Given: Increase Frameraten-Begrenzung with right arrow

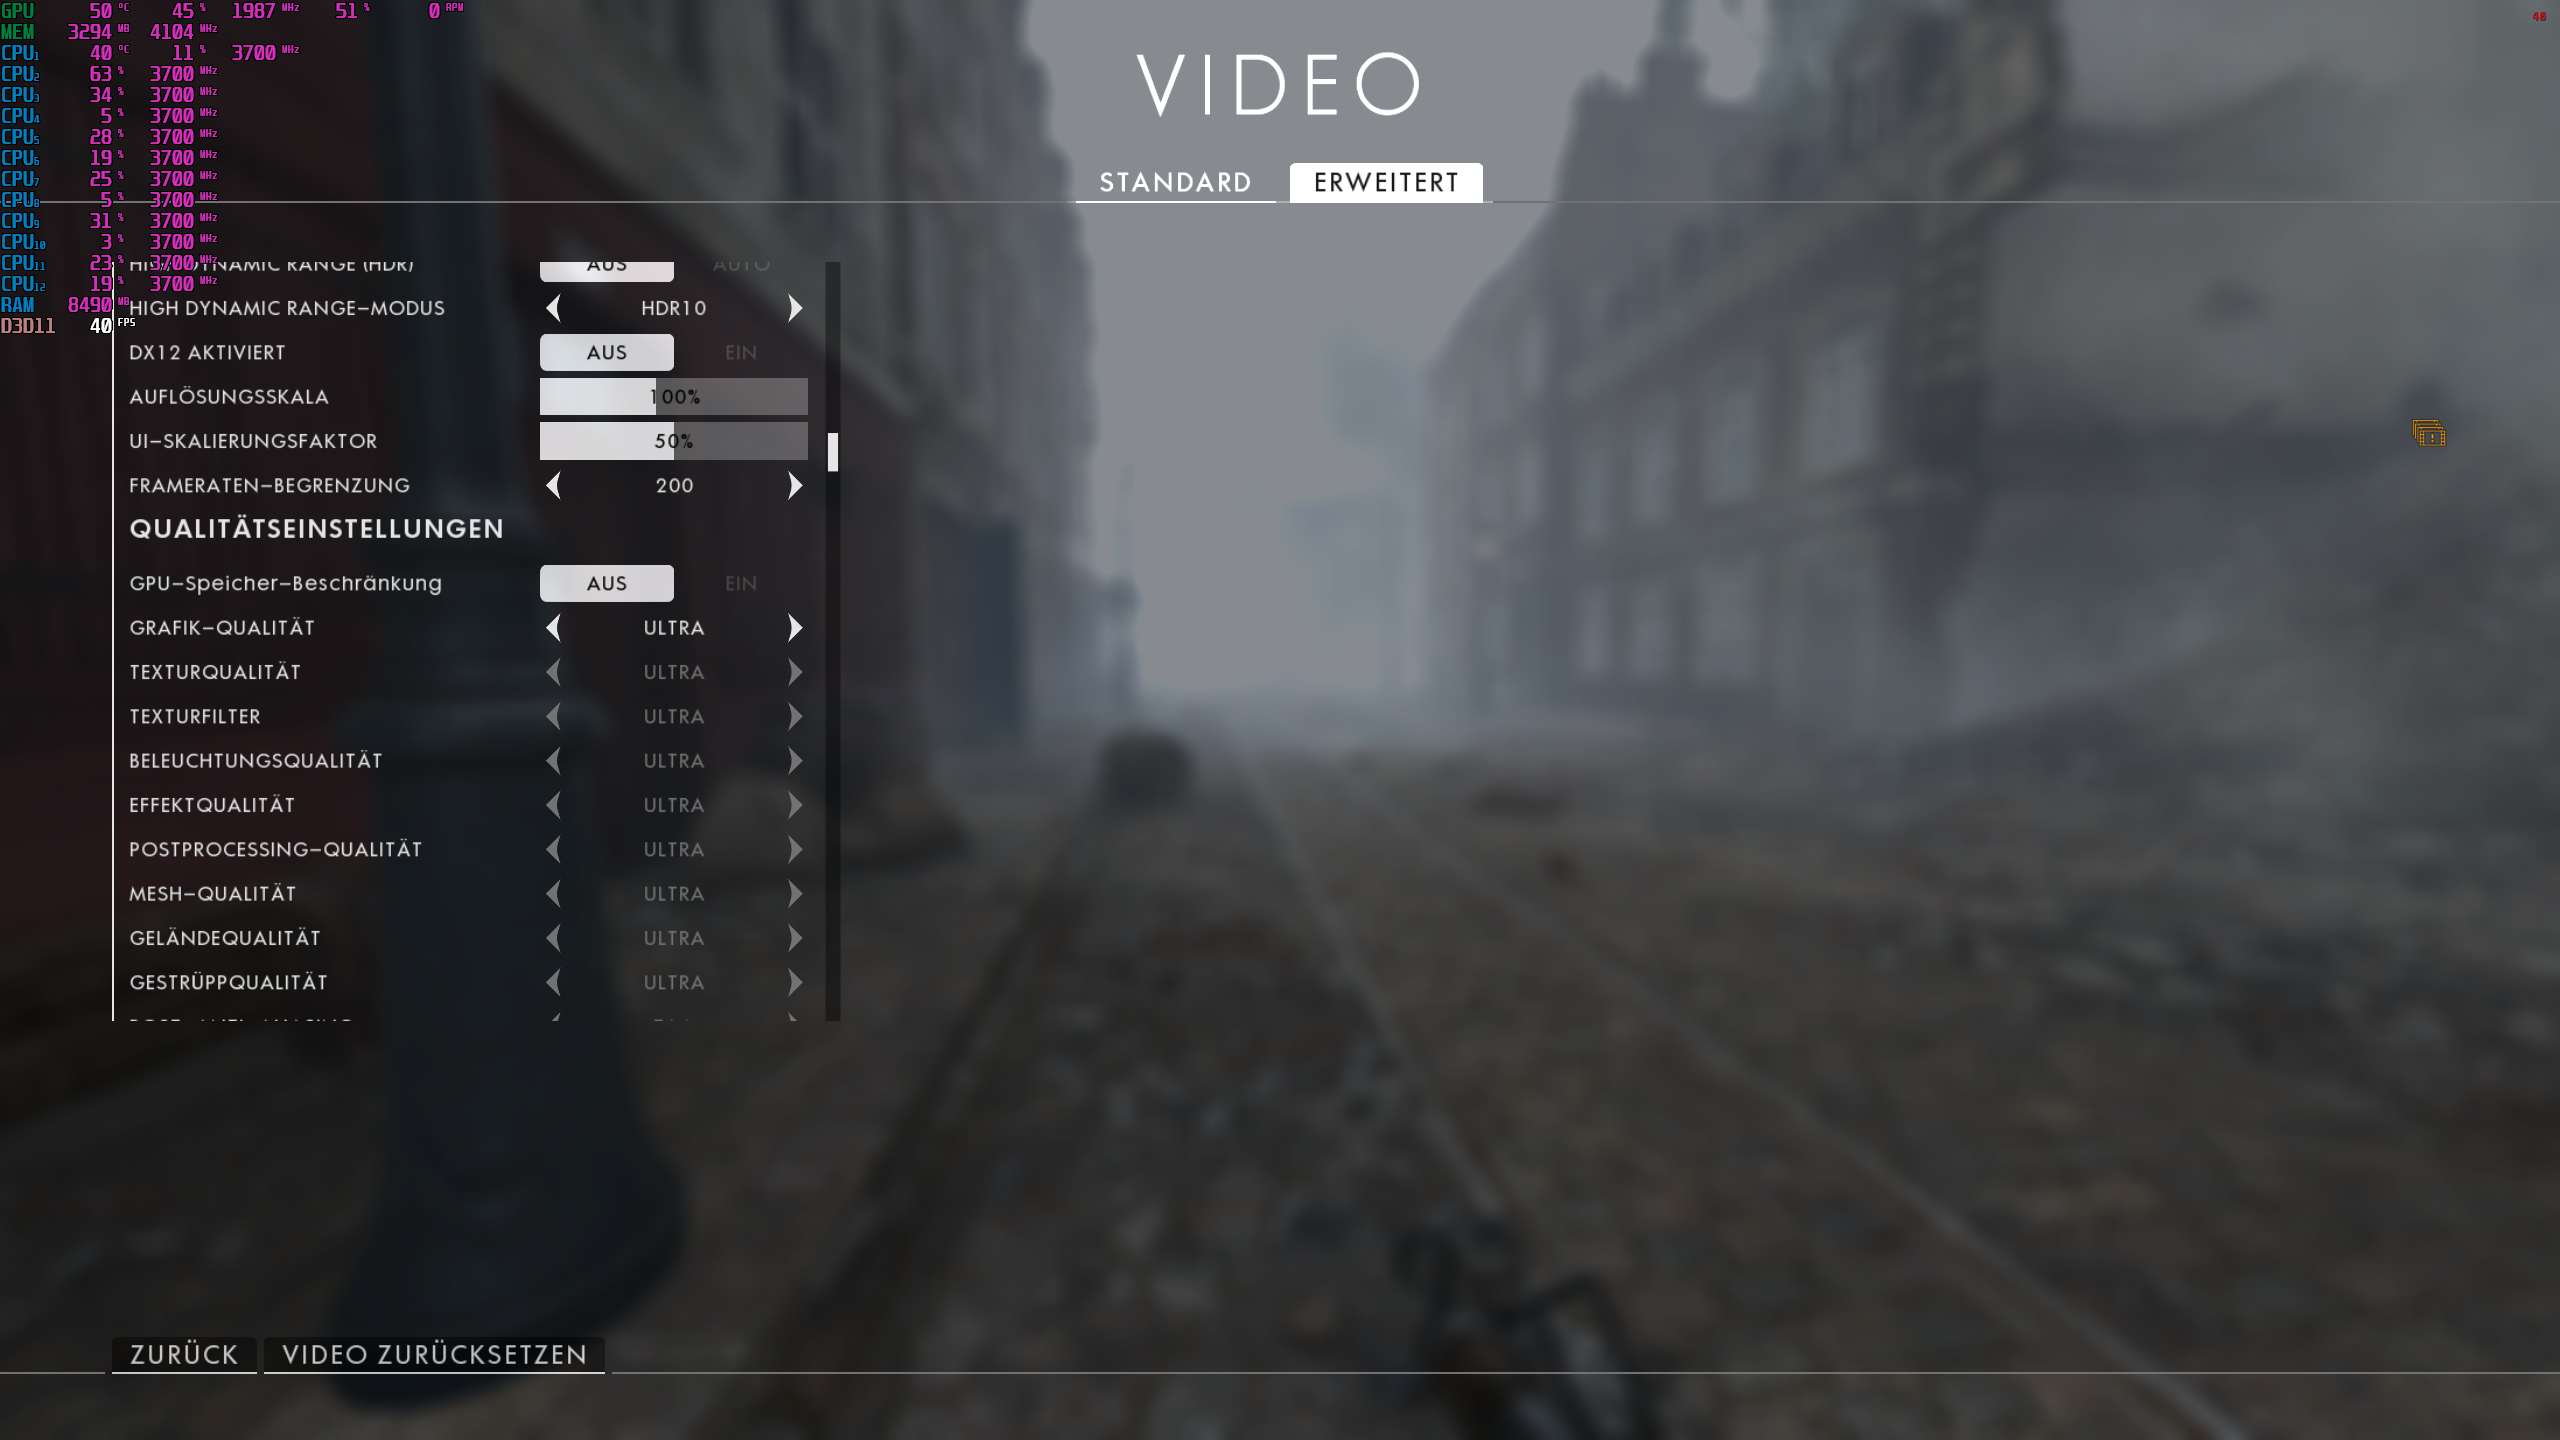Looking at the screenshot, I should [x=795, y=486].
